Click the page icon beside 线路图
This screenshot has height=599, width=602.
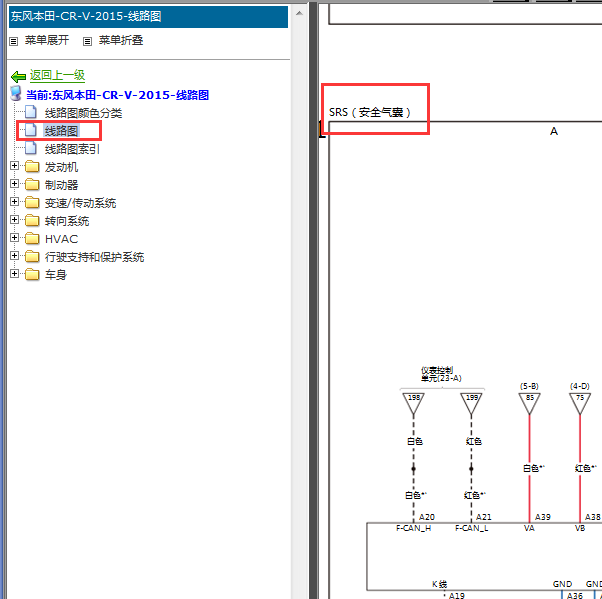point(31,130)
